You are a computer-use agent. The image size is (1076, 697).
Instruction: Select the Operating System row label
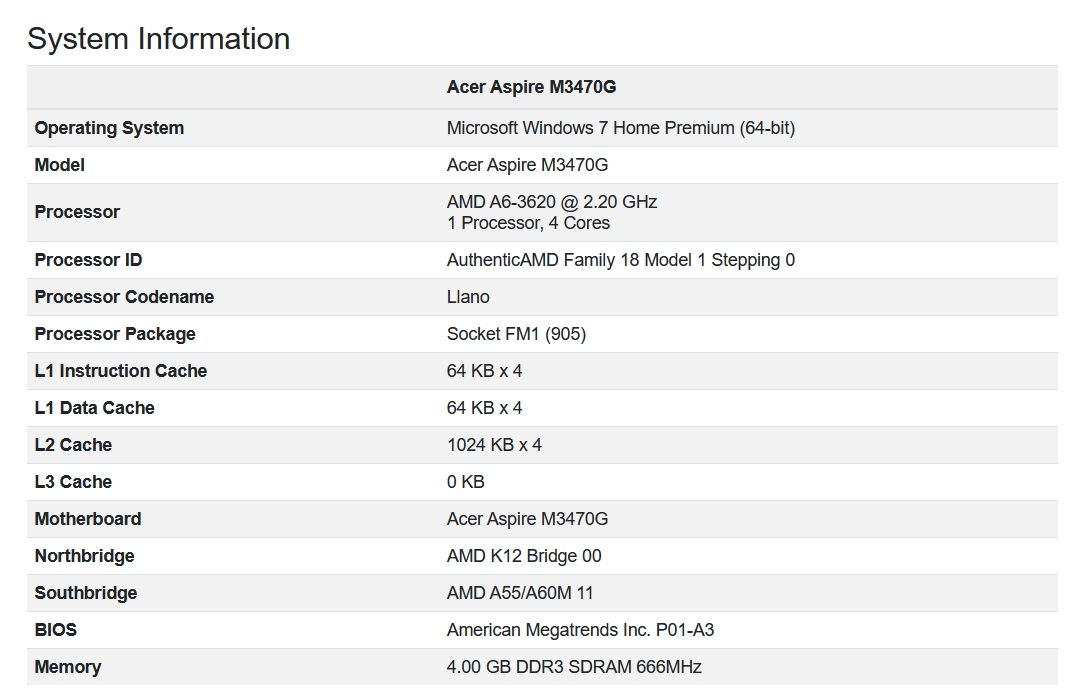coord(109,128)
